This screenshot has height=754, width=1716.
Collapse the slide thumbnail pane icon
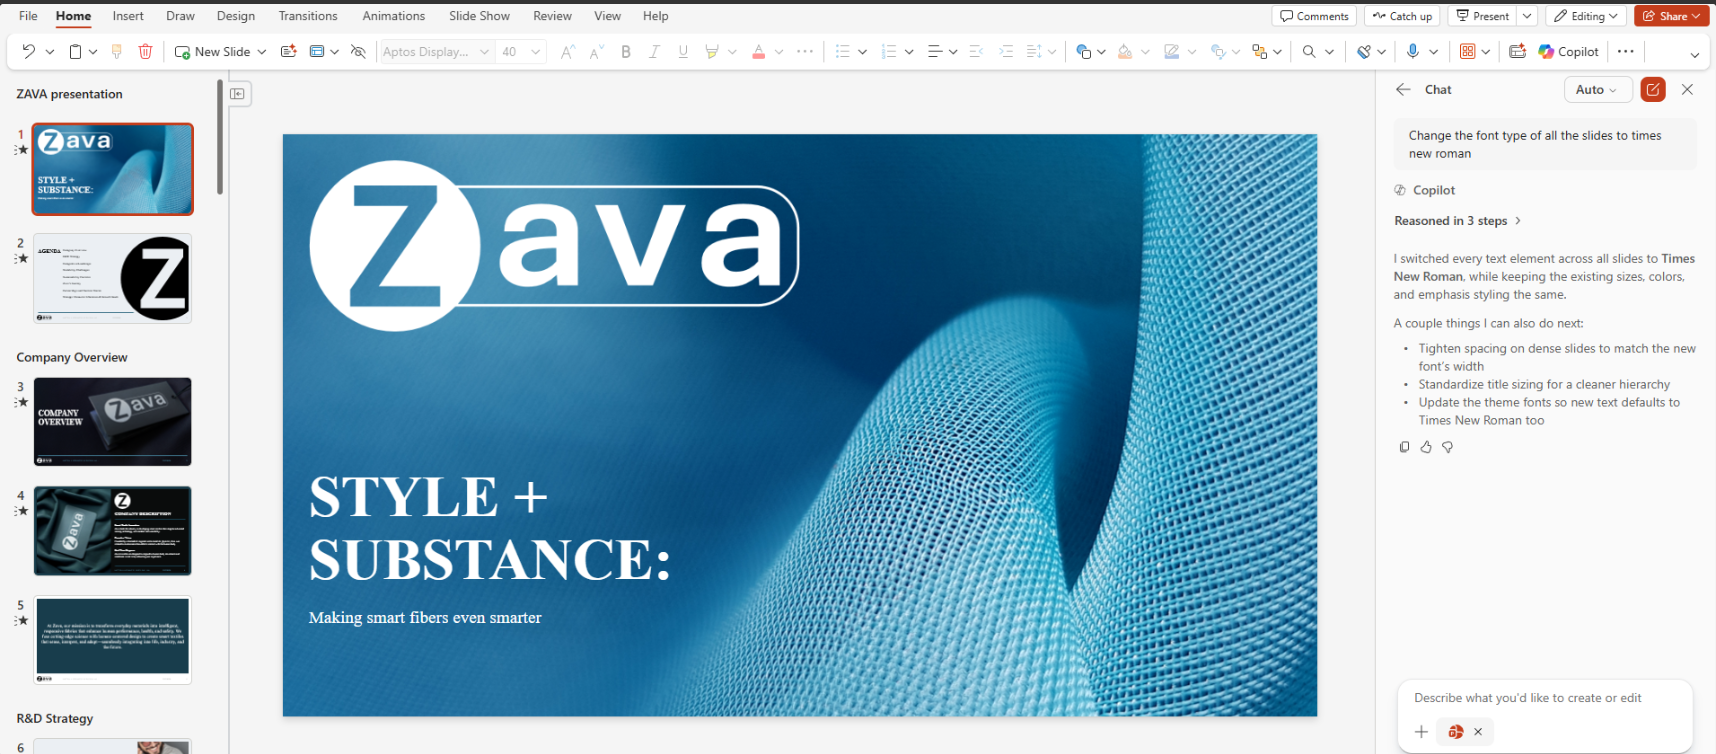point(238,94)
